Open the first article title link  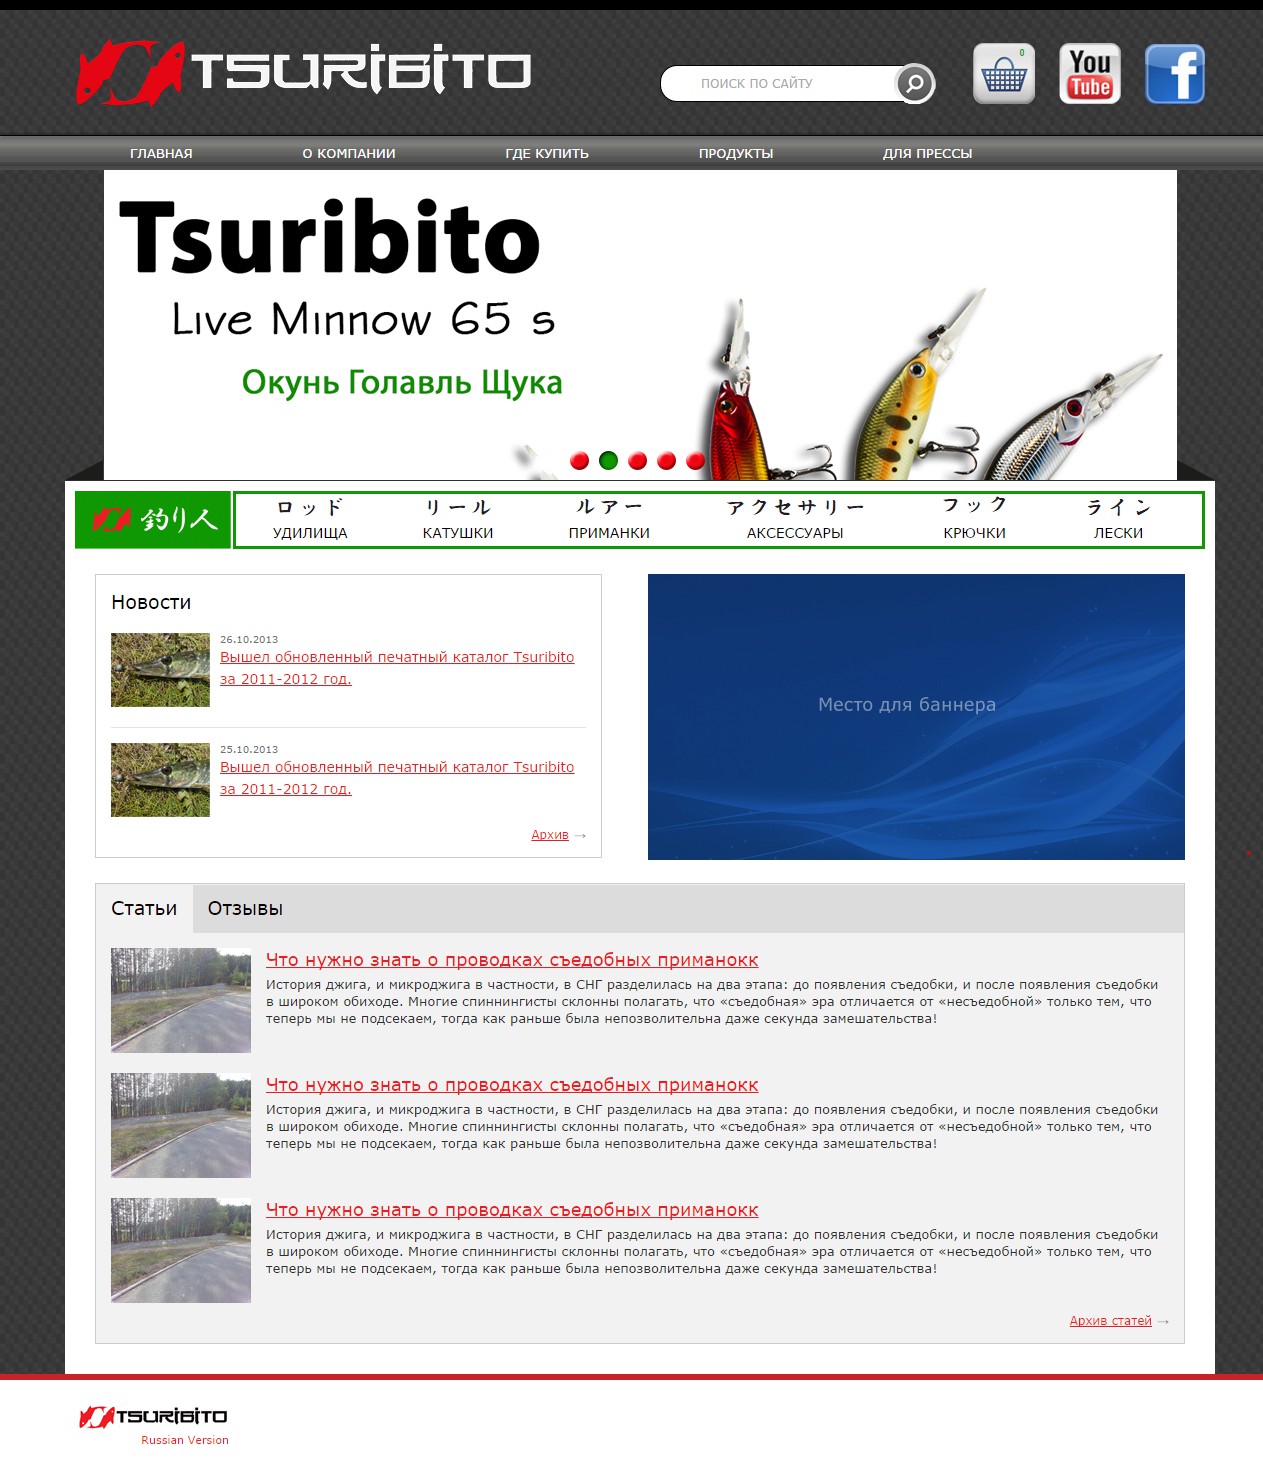[x=512, y=960]
